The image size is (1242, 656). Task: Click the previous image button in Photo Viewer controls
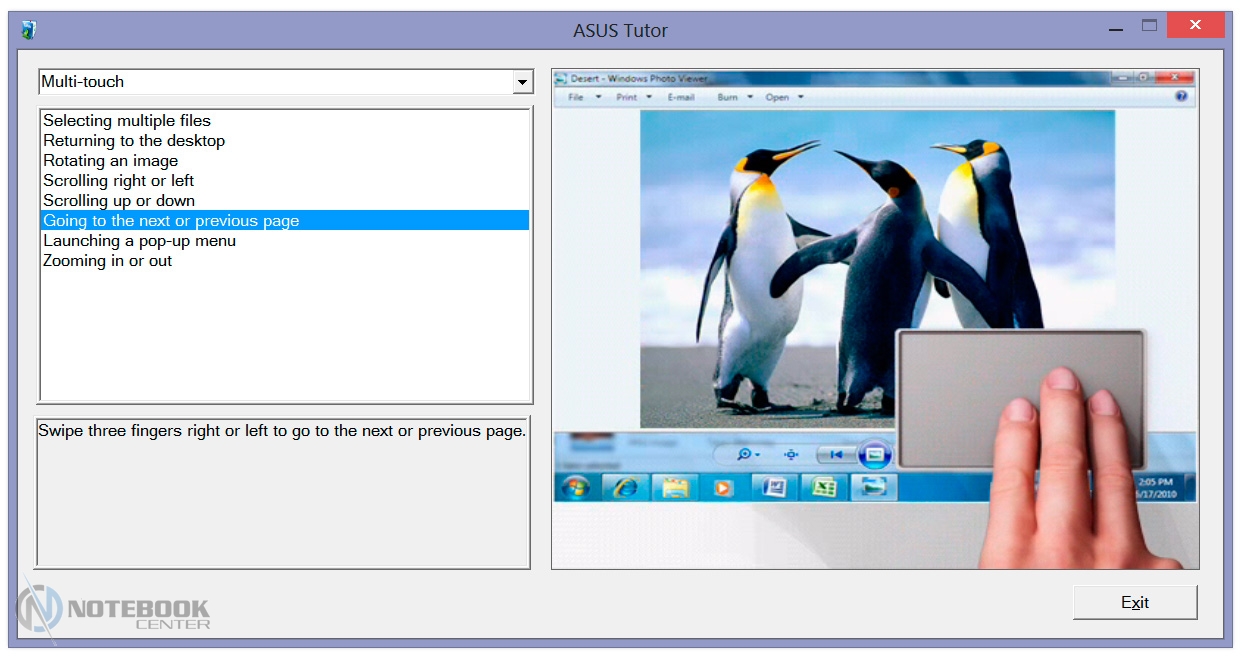(835, 455)
